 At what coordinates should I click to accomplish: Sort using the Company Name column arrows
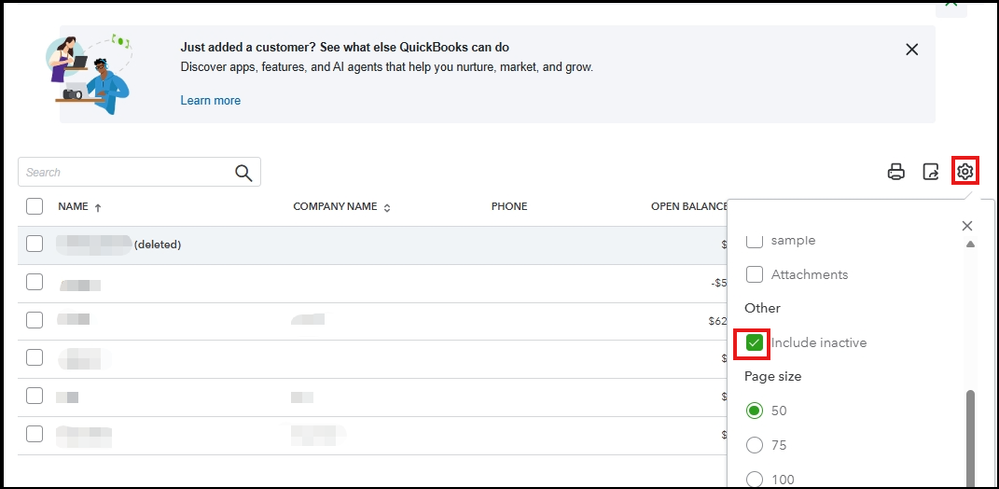pos(387,207)
